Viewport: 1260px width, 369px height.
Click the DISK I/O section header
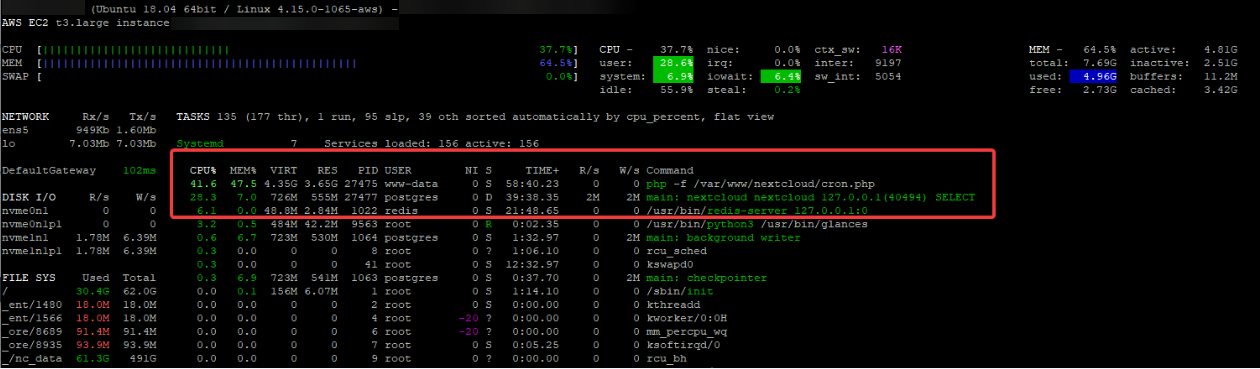30,198
